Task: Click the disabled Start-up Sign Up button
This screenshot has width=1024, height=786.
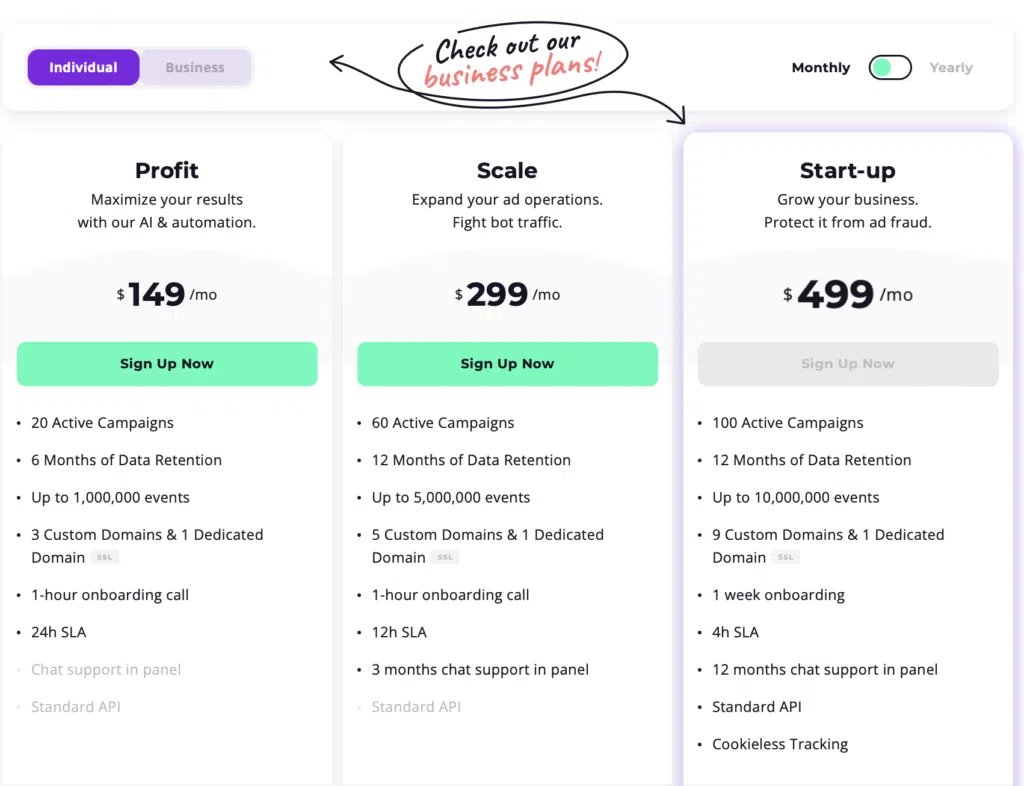Action: [848, 364]
